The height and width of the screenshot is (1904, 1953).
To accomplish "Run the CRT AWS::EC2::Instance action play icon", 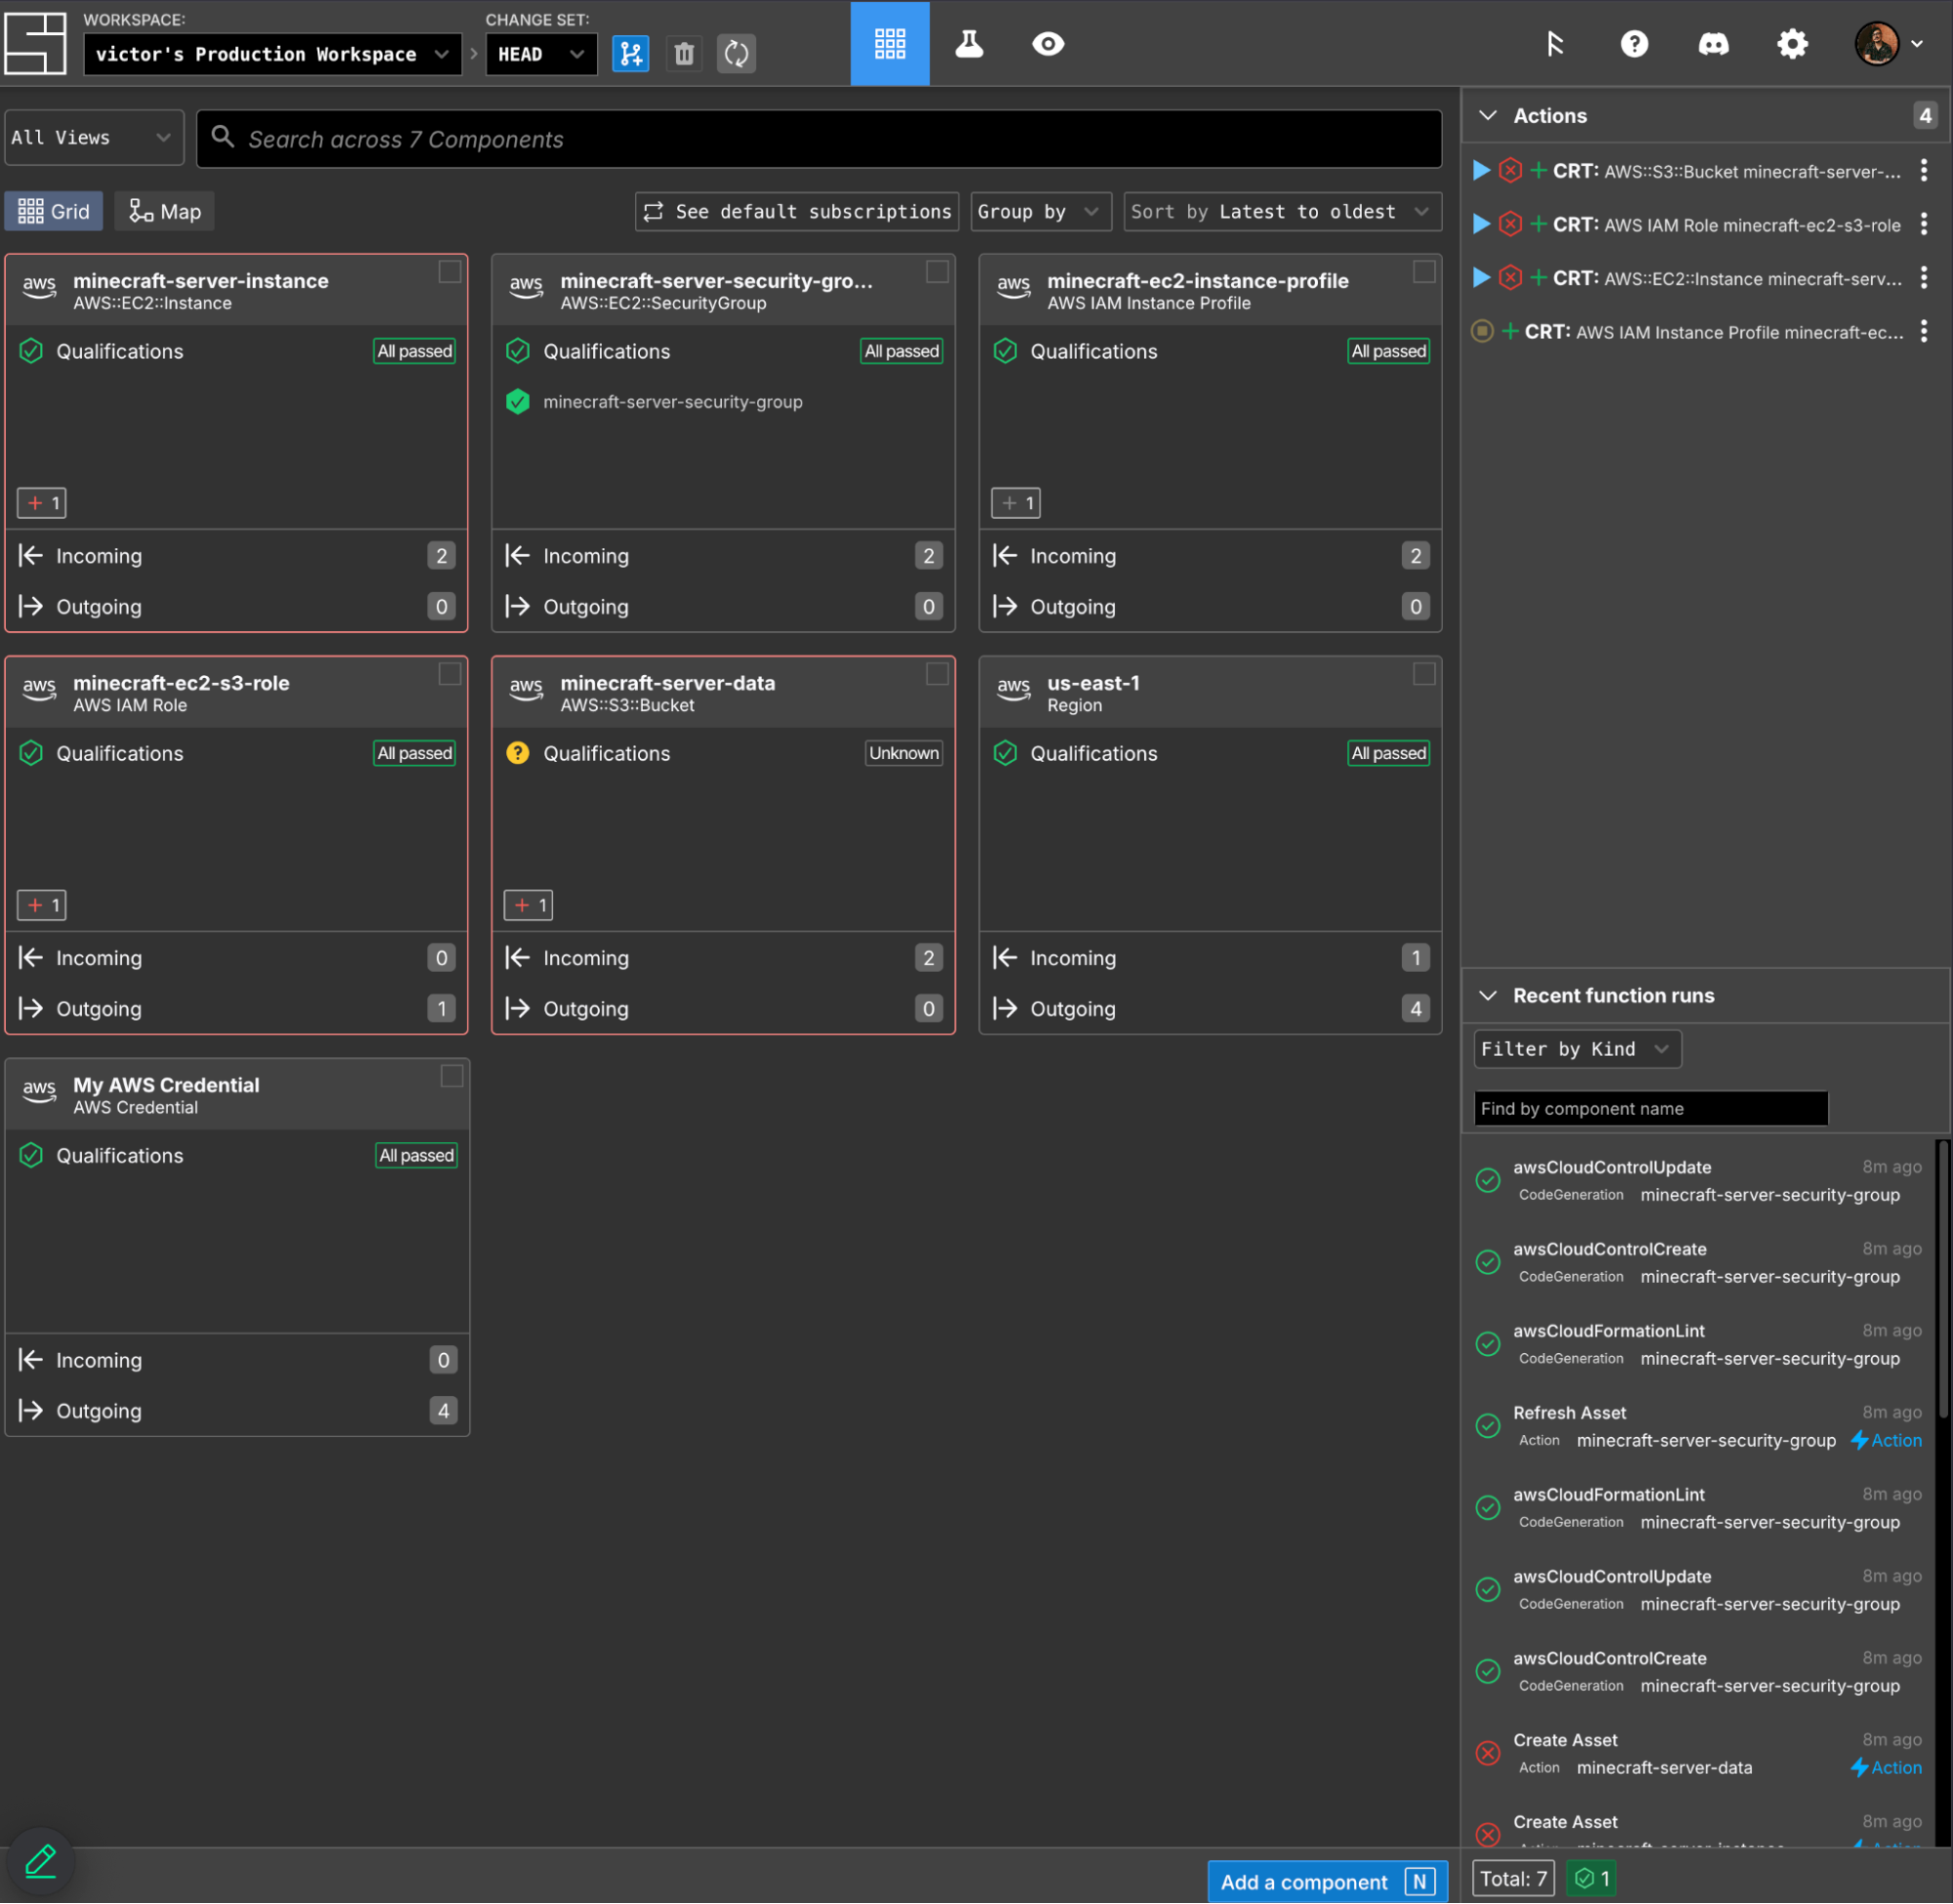I will [1482, 278].
